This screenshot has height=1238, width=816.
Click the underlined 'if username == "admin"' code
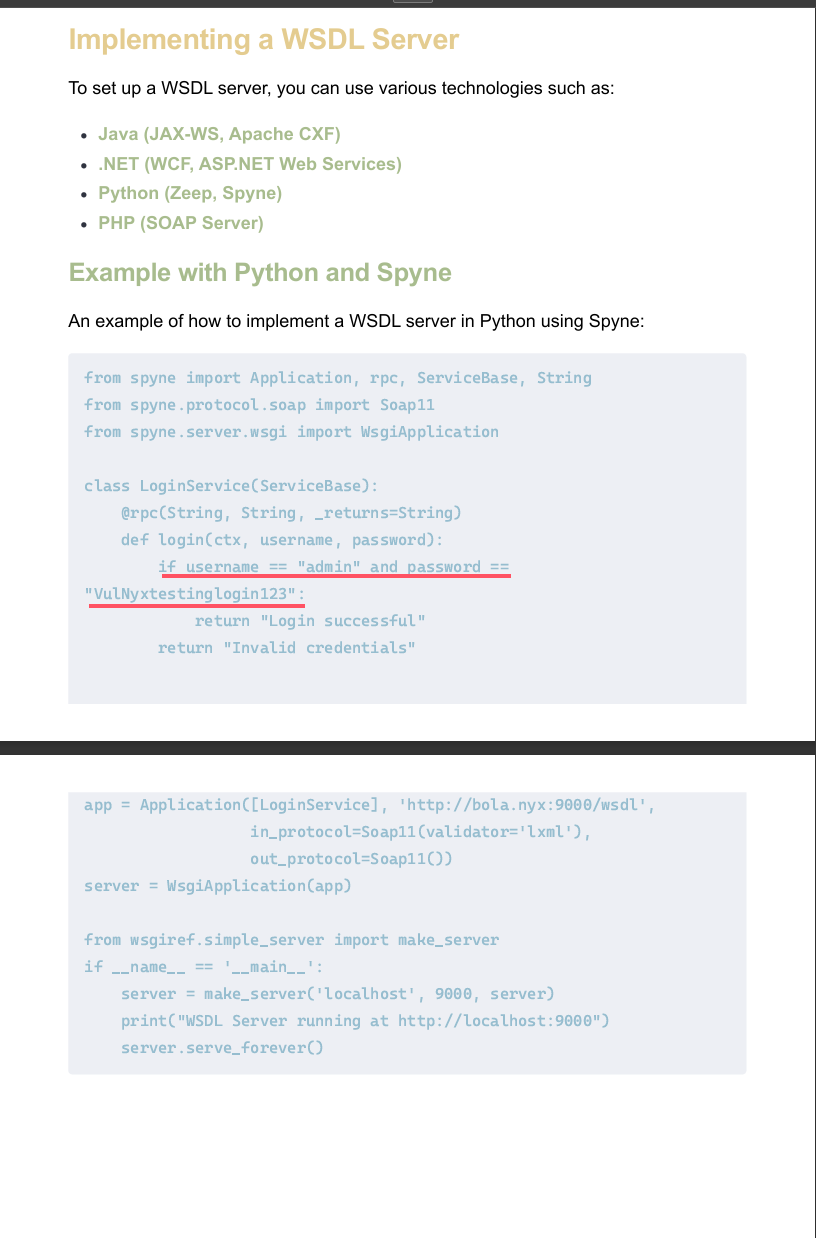click(334, 567)
